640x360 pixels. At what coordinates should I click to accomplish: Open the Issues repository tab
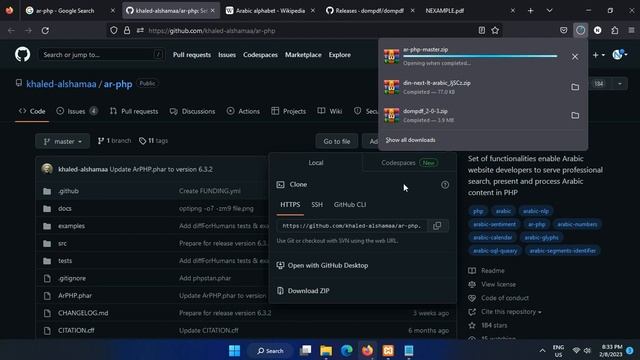pyautogui.click(x=77, y=111)
